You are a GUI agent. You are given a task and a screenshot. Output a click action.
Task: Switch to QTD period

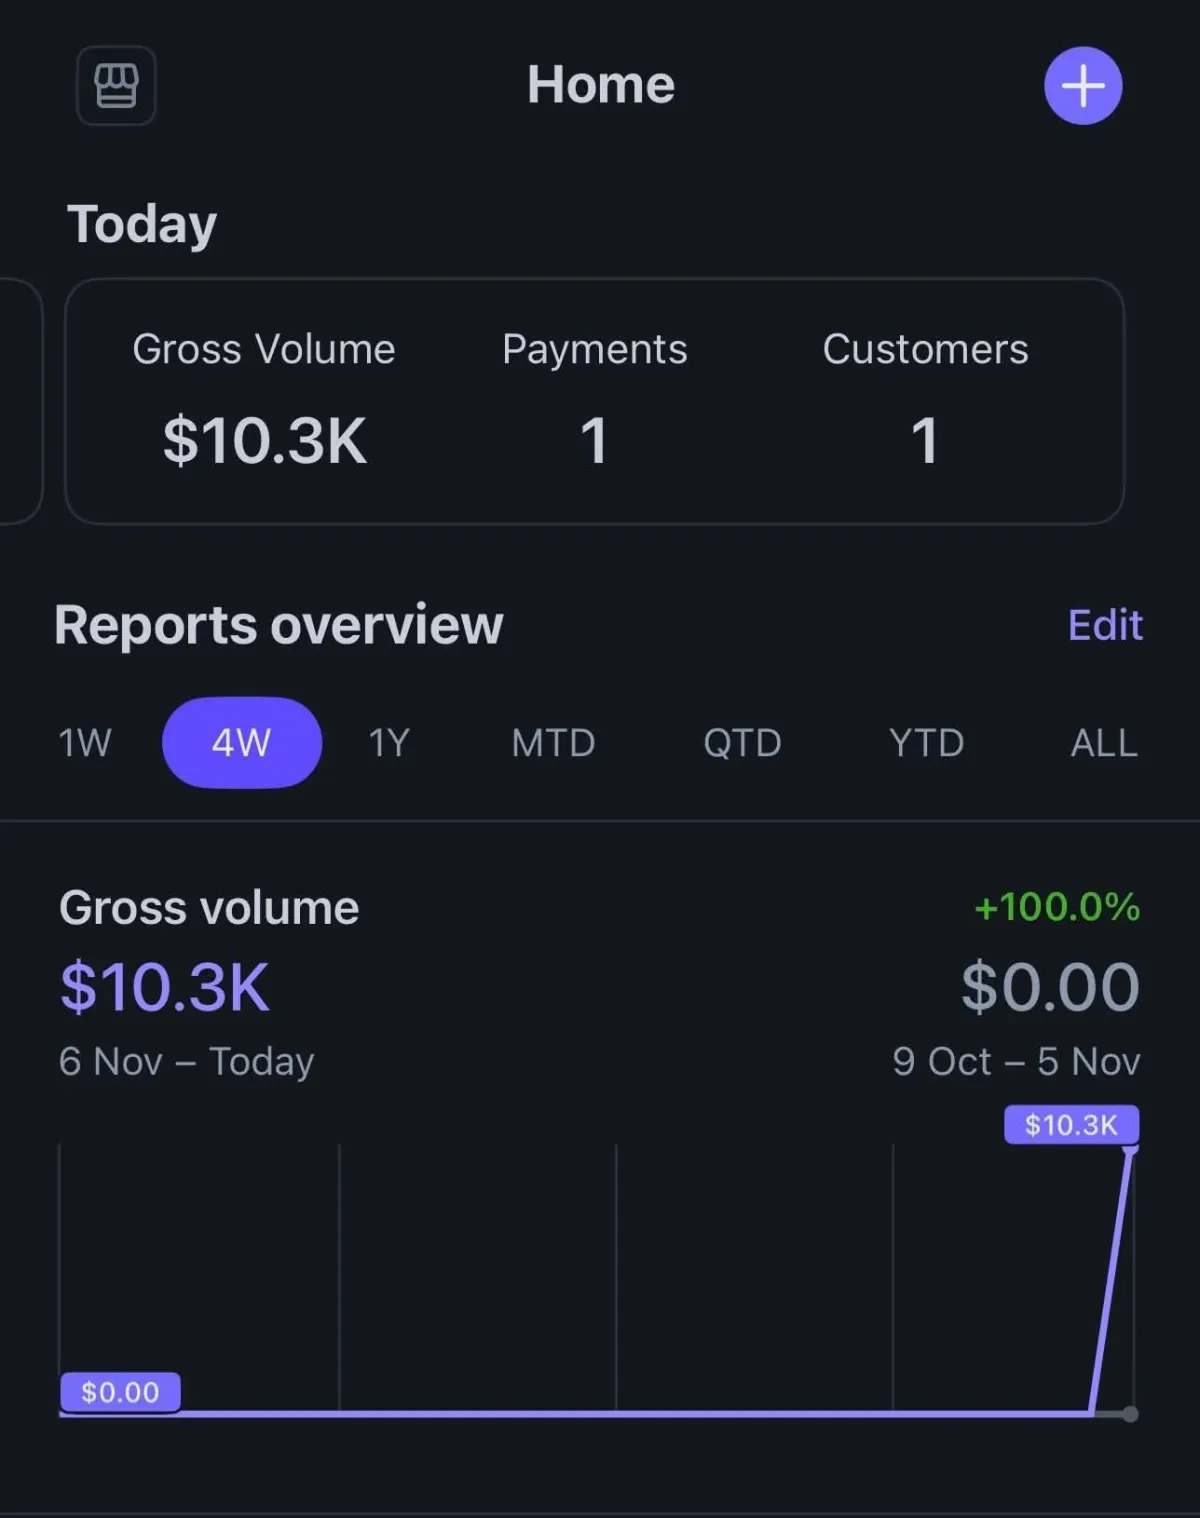pyautogui.click(x=742, y=743)
